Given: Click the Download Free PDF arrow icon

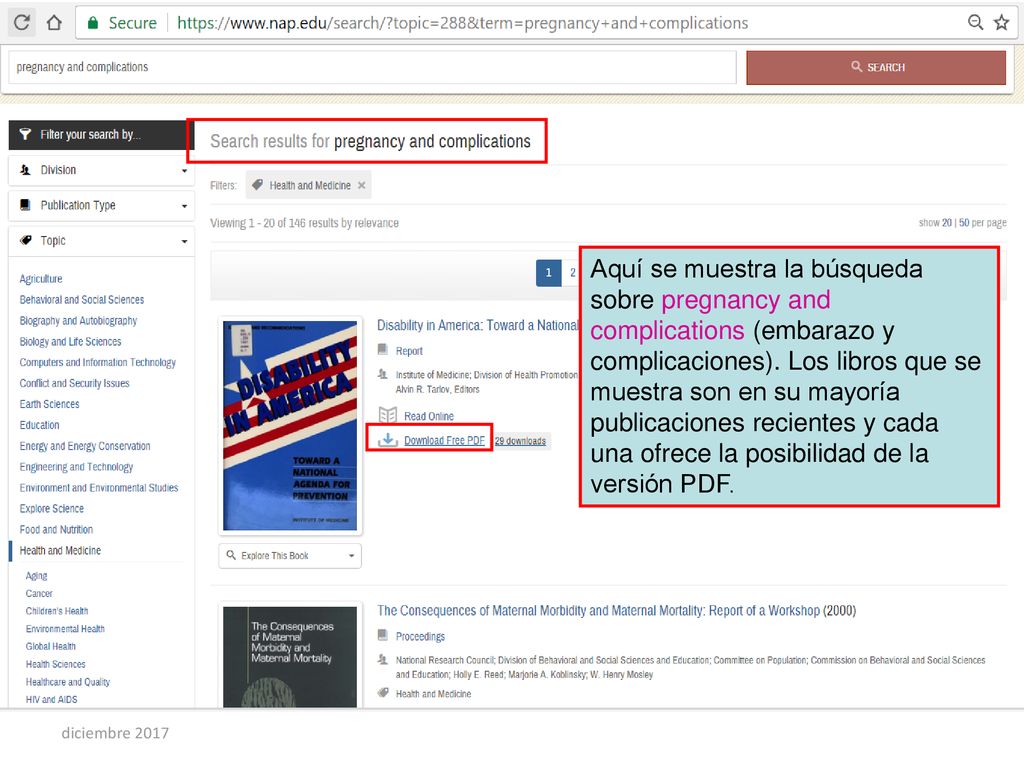Looking at the screenshot, I should click(388, 440).
